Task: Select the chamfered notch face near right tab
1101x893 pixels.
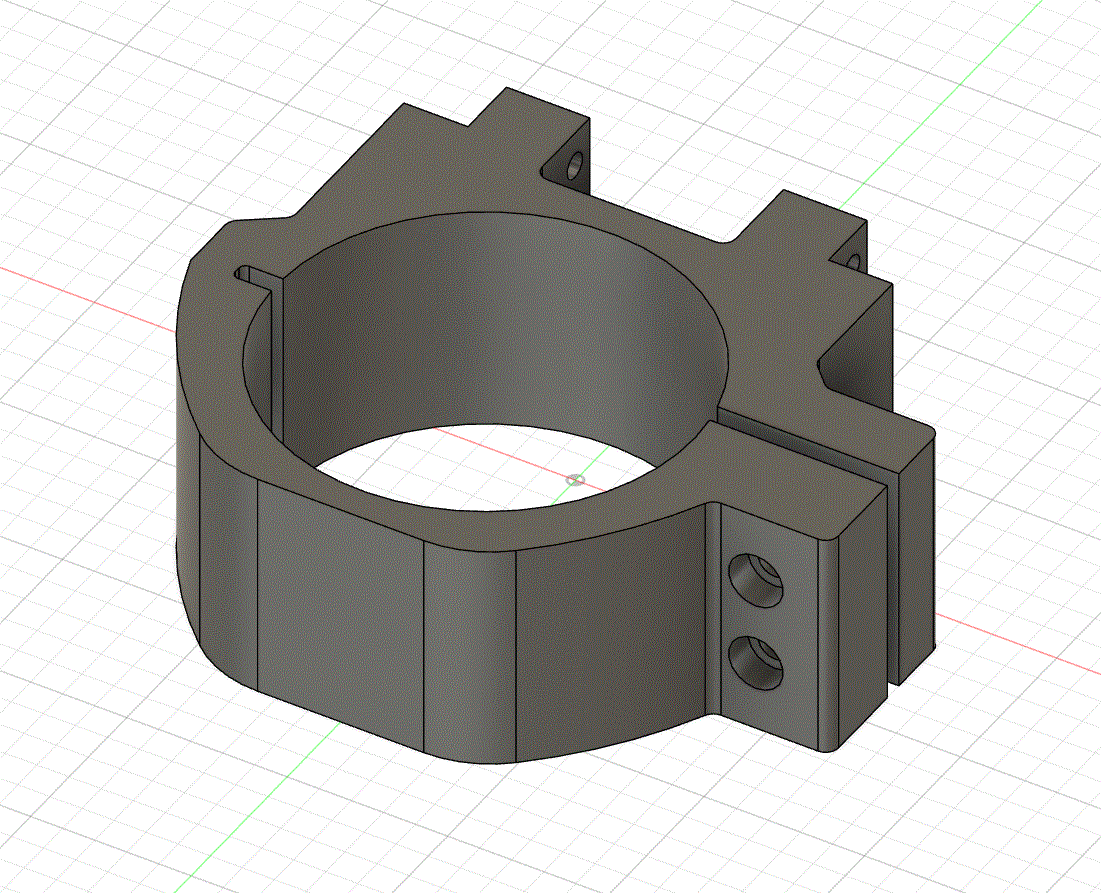Action: [855, 370]
